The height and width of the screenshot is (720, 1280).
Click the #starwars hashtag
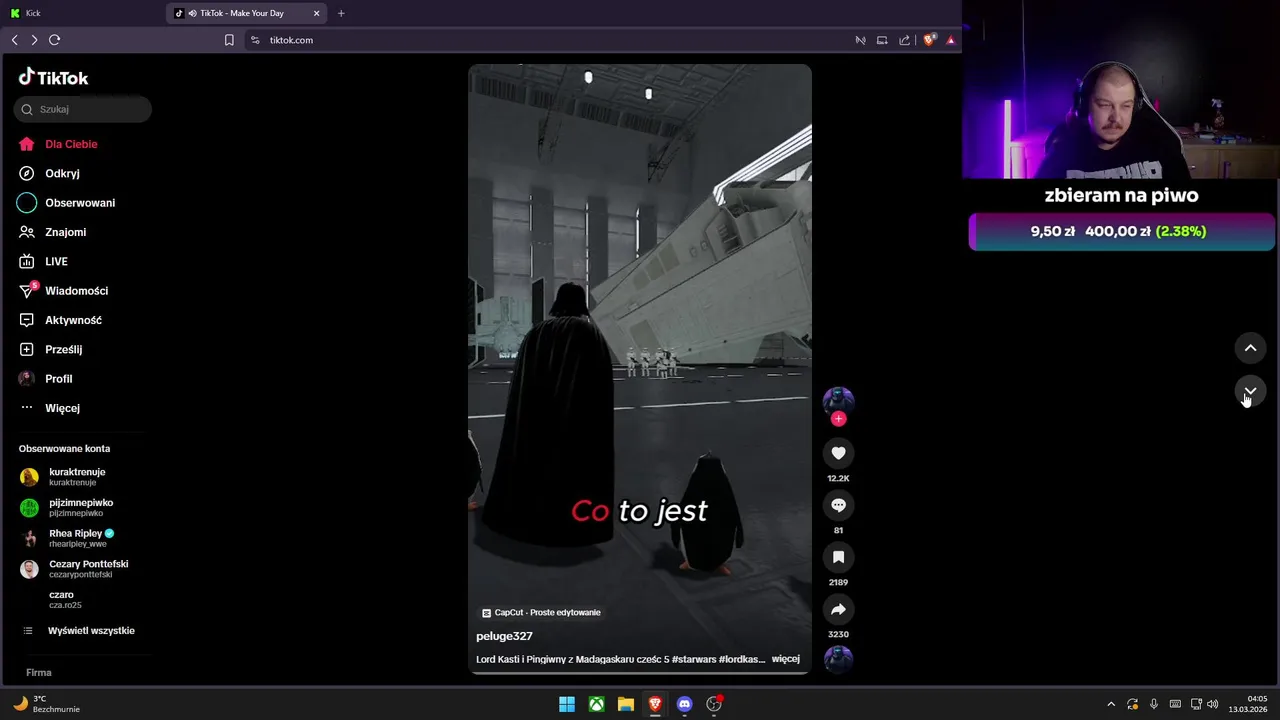[x=694, y=659]
